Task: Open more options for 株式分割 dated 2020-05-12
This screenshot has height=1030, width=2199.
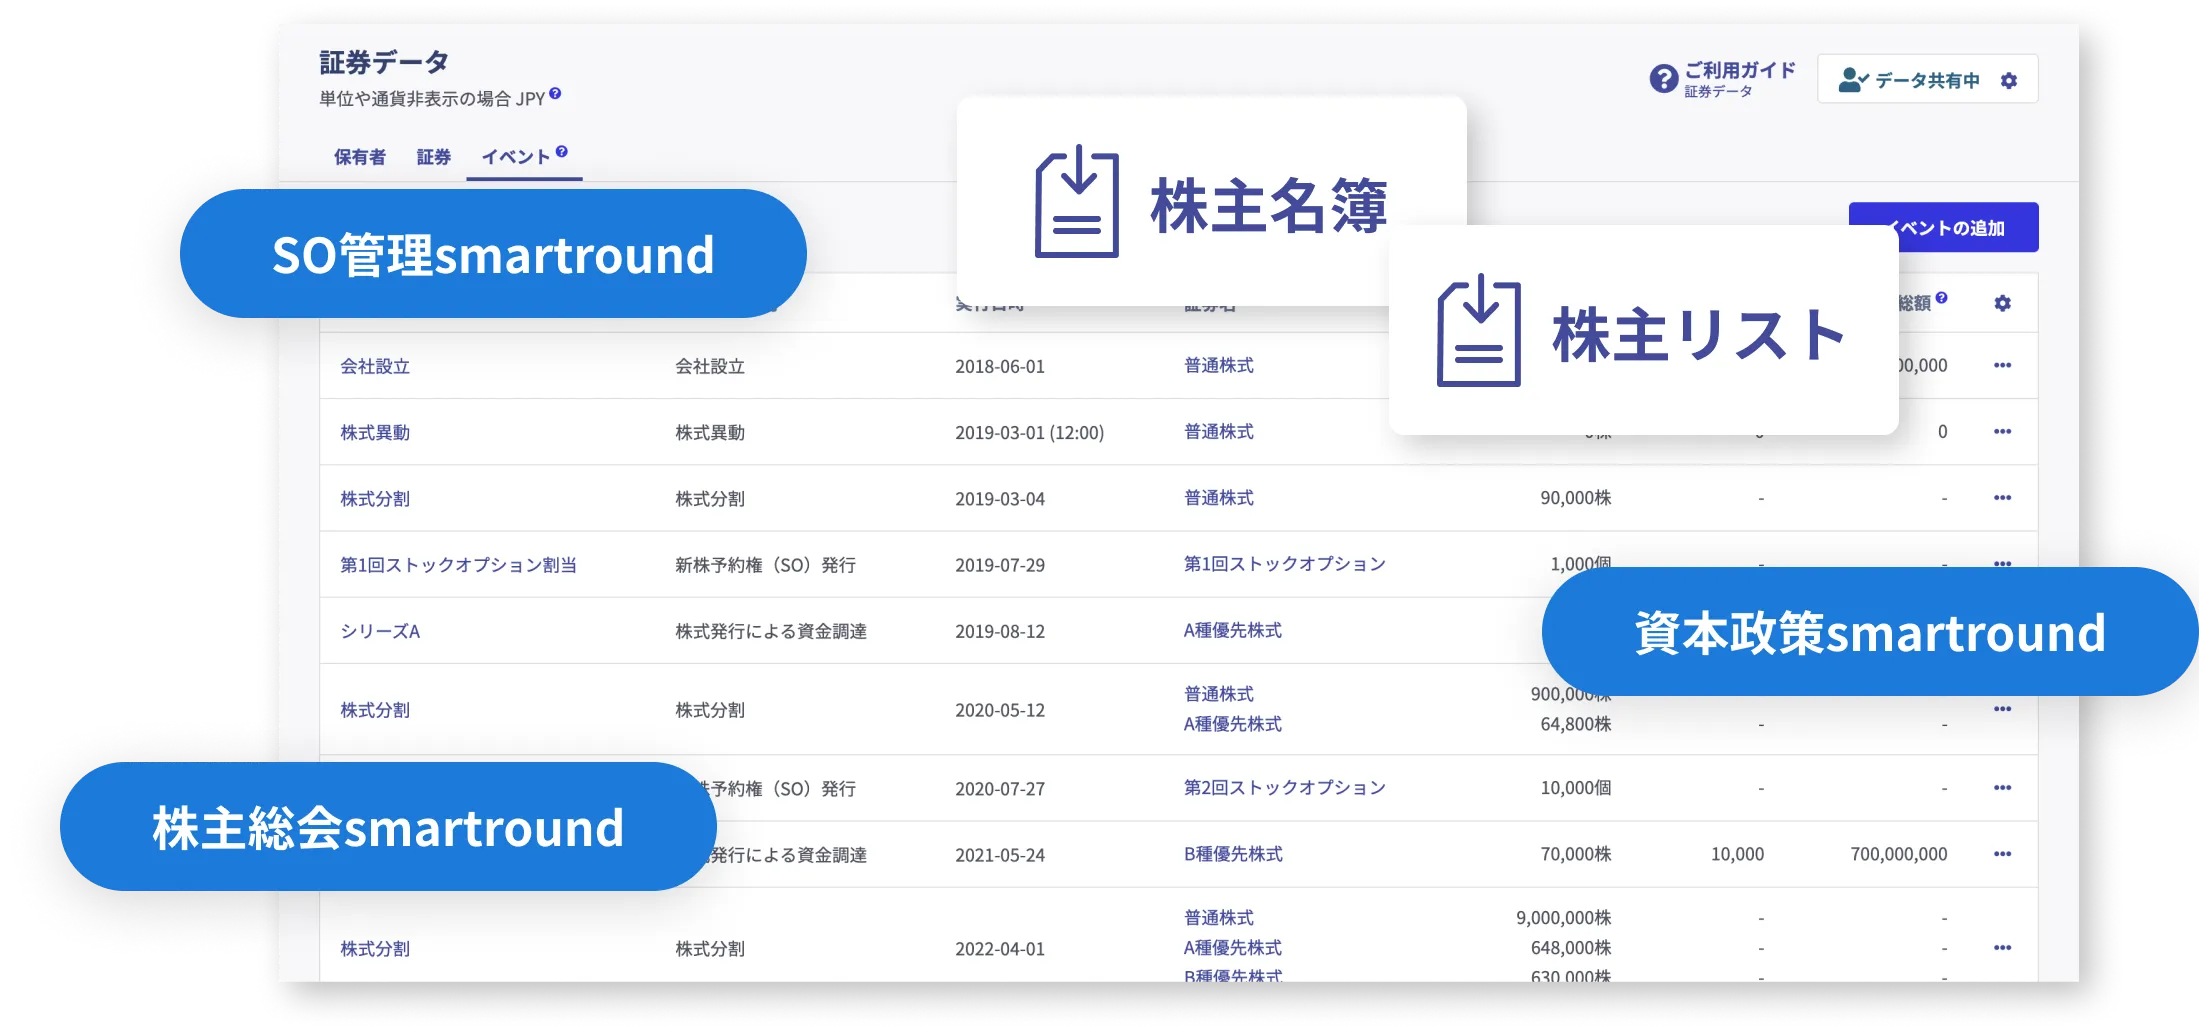Action: point(2002,709)
